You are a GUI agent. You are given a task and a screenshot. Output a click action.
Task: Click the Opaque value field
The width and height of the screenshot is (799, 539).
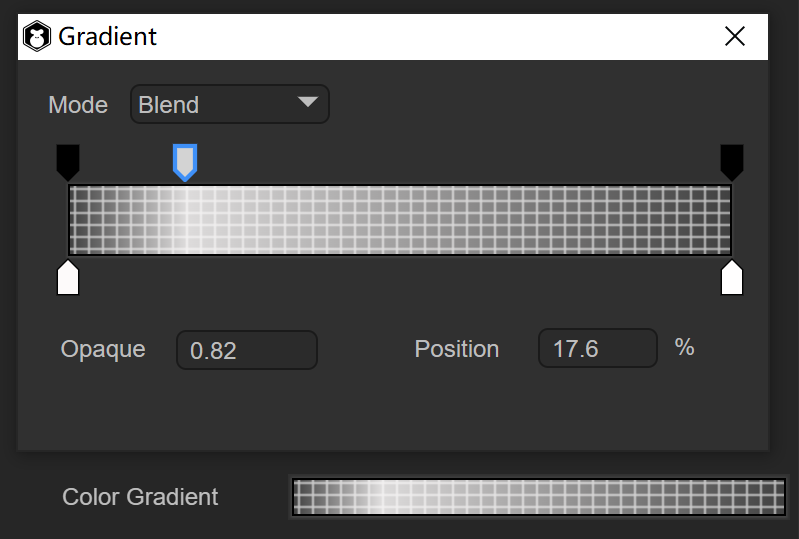click(x=247, y=350)
